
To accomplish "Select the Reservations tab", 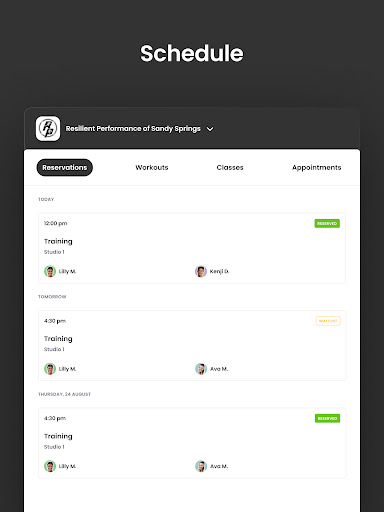I will click(65, 167).
